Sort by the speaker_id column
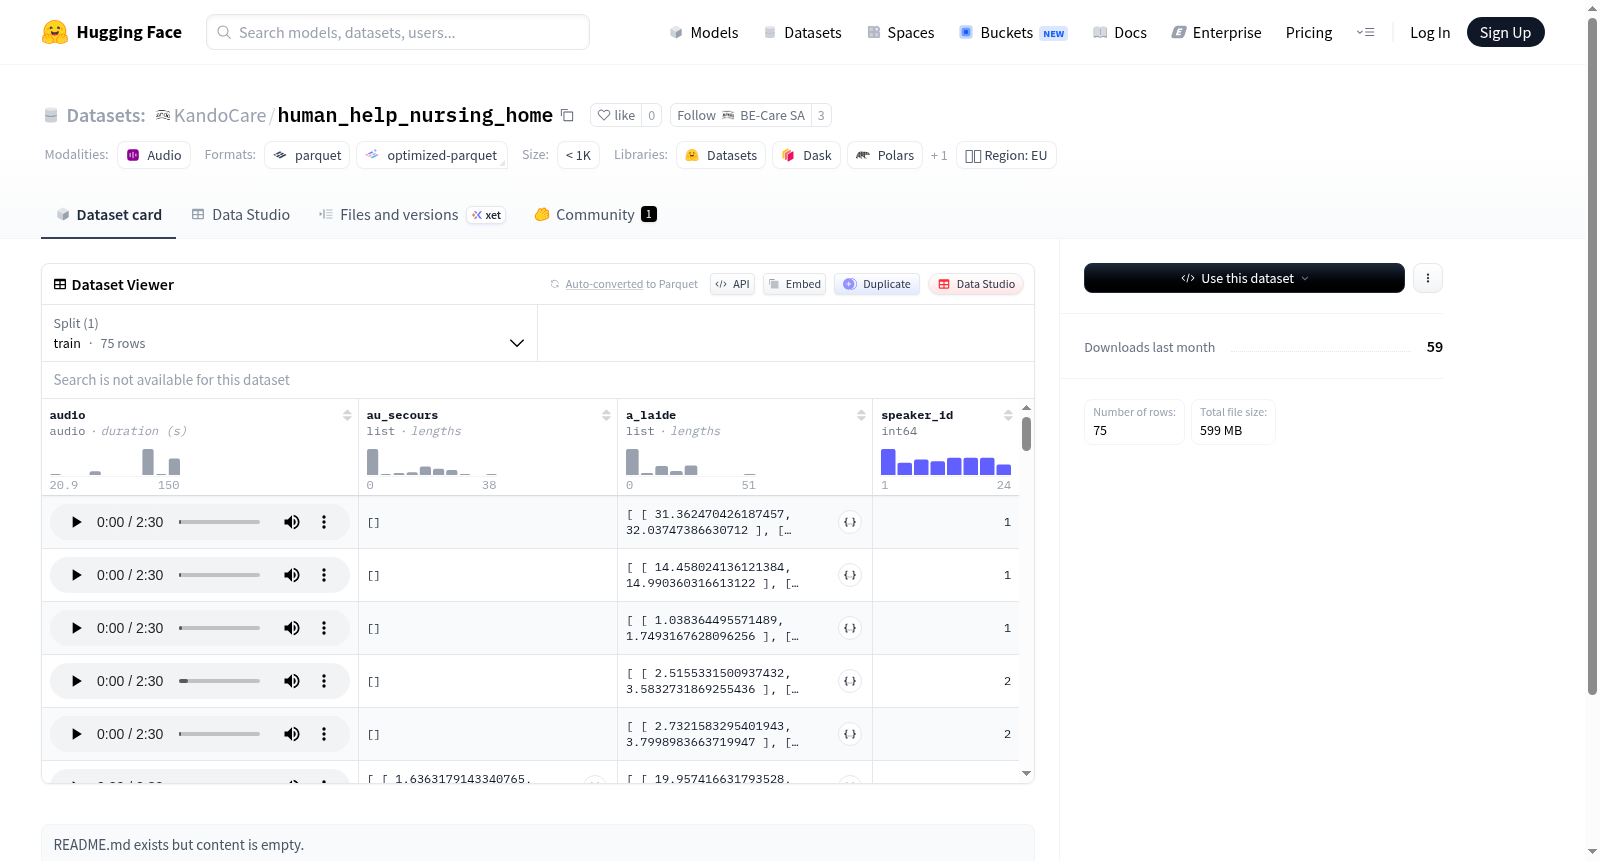 (x=1008, y=415)
